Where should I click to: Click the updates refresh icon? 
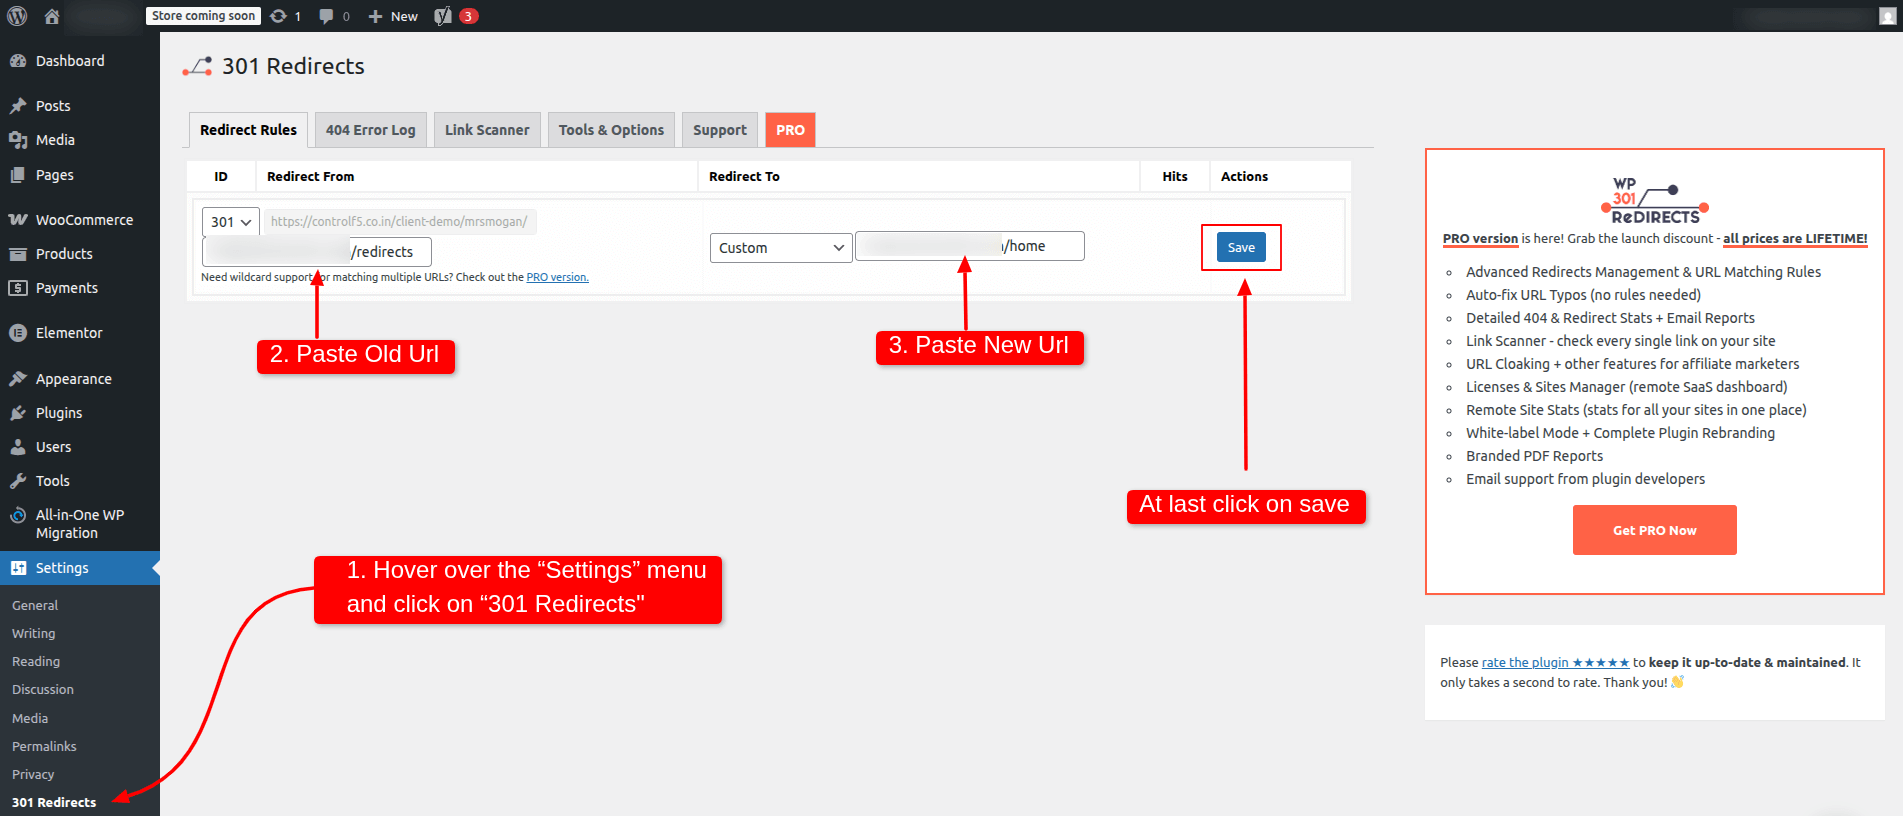pyautogui.click(x=279, y=16)
